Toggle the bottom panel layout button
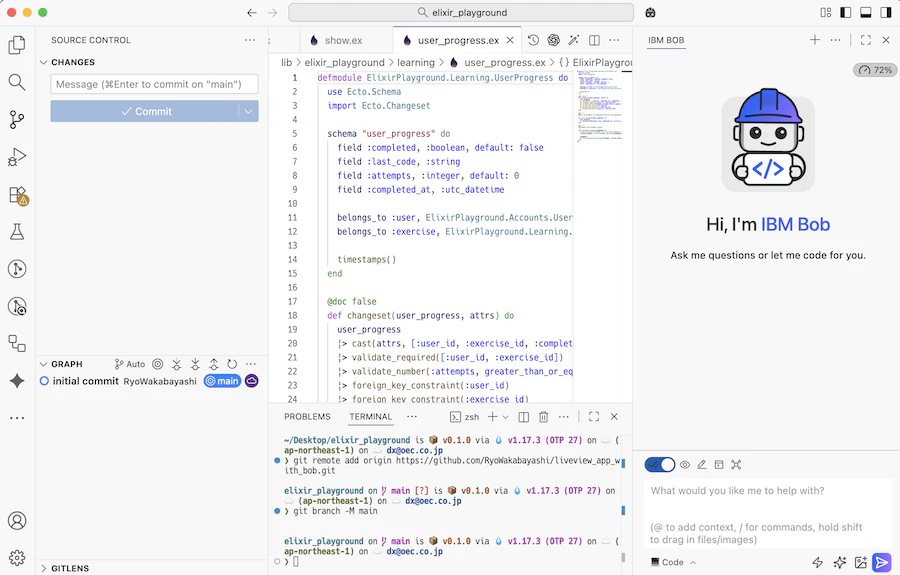 click(866, 13)
